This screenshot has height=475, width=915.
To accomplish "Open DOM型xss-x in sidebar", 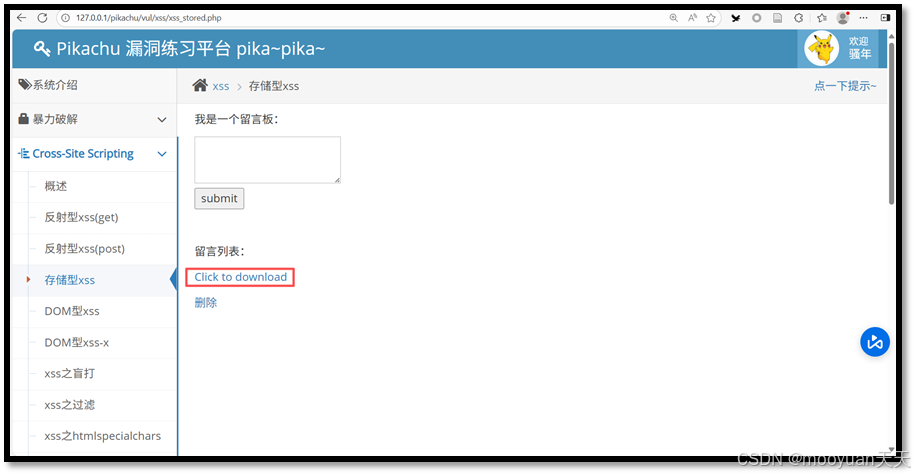I will (x=76, y=343).
